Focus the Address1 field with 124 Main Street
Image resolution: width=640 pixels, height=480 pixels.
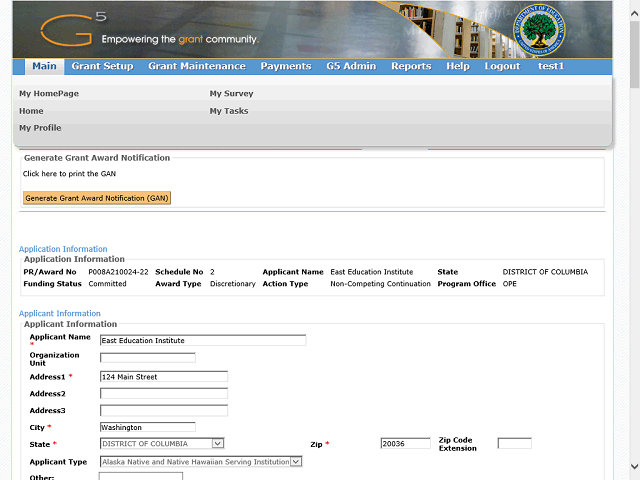(x=164, y=377)
